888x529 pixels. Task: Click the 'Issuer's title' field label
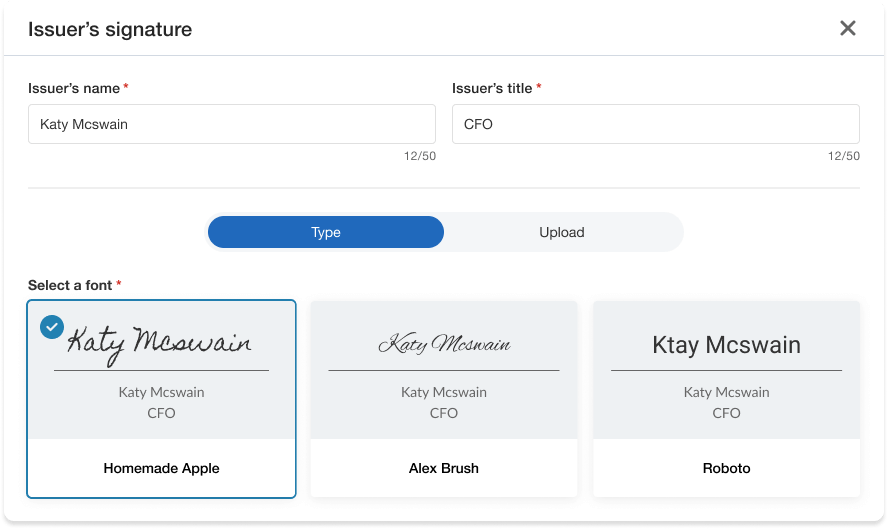[492, 88]
